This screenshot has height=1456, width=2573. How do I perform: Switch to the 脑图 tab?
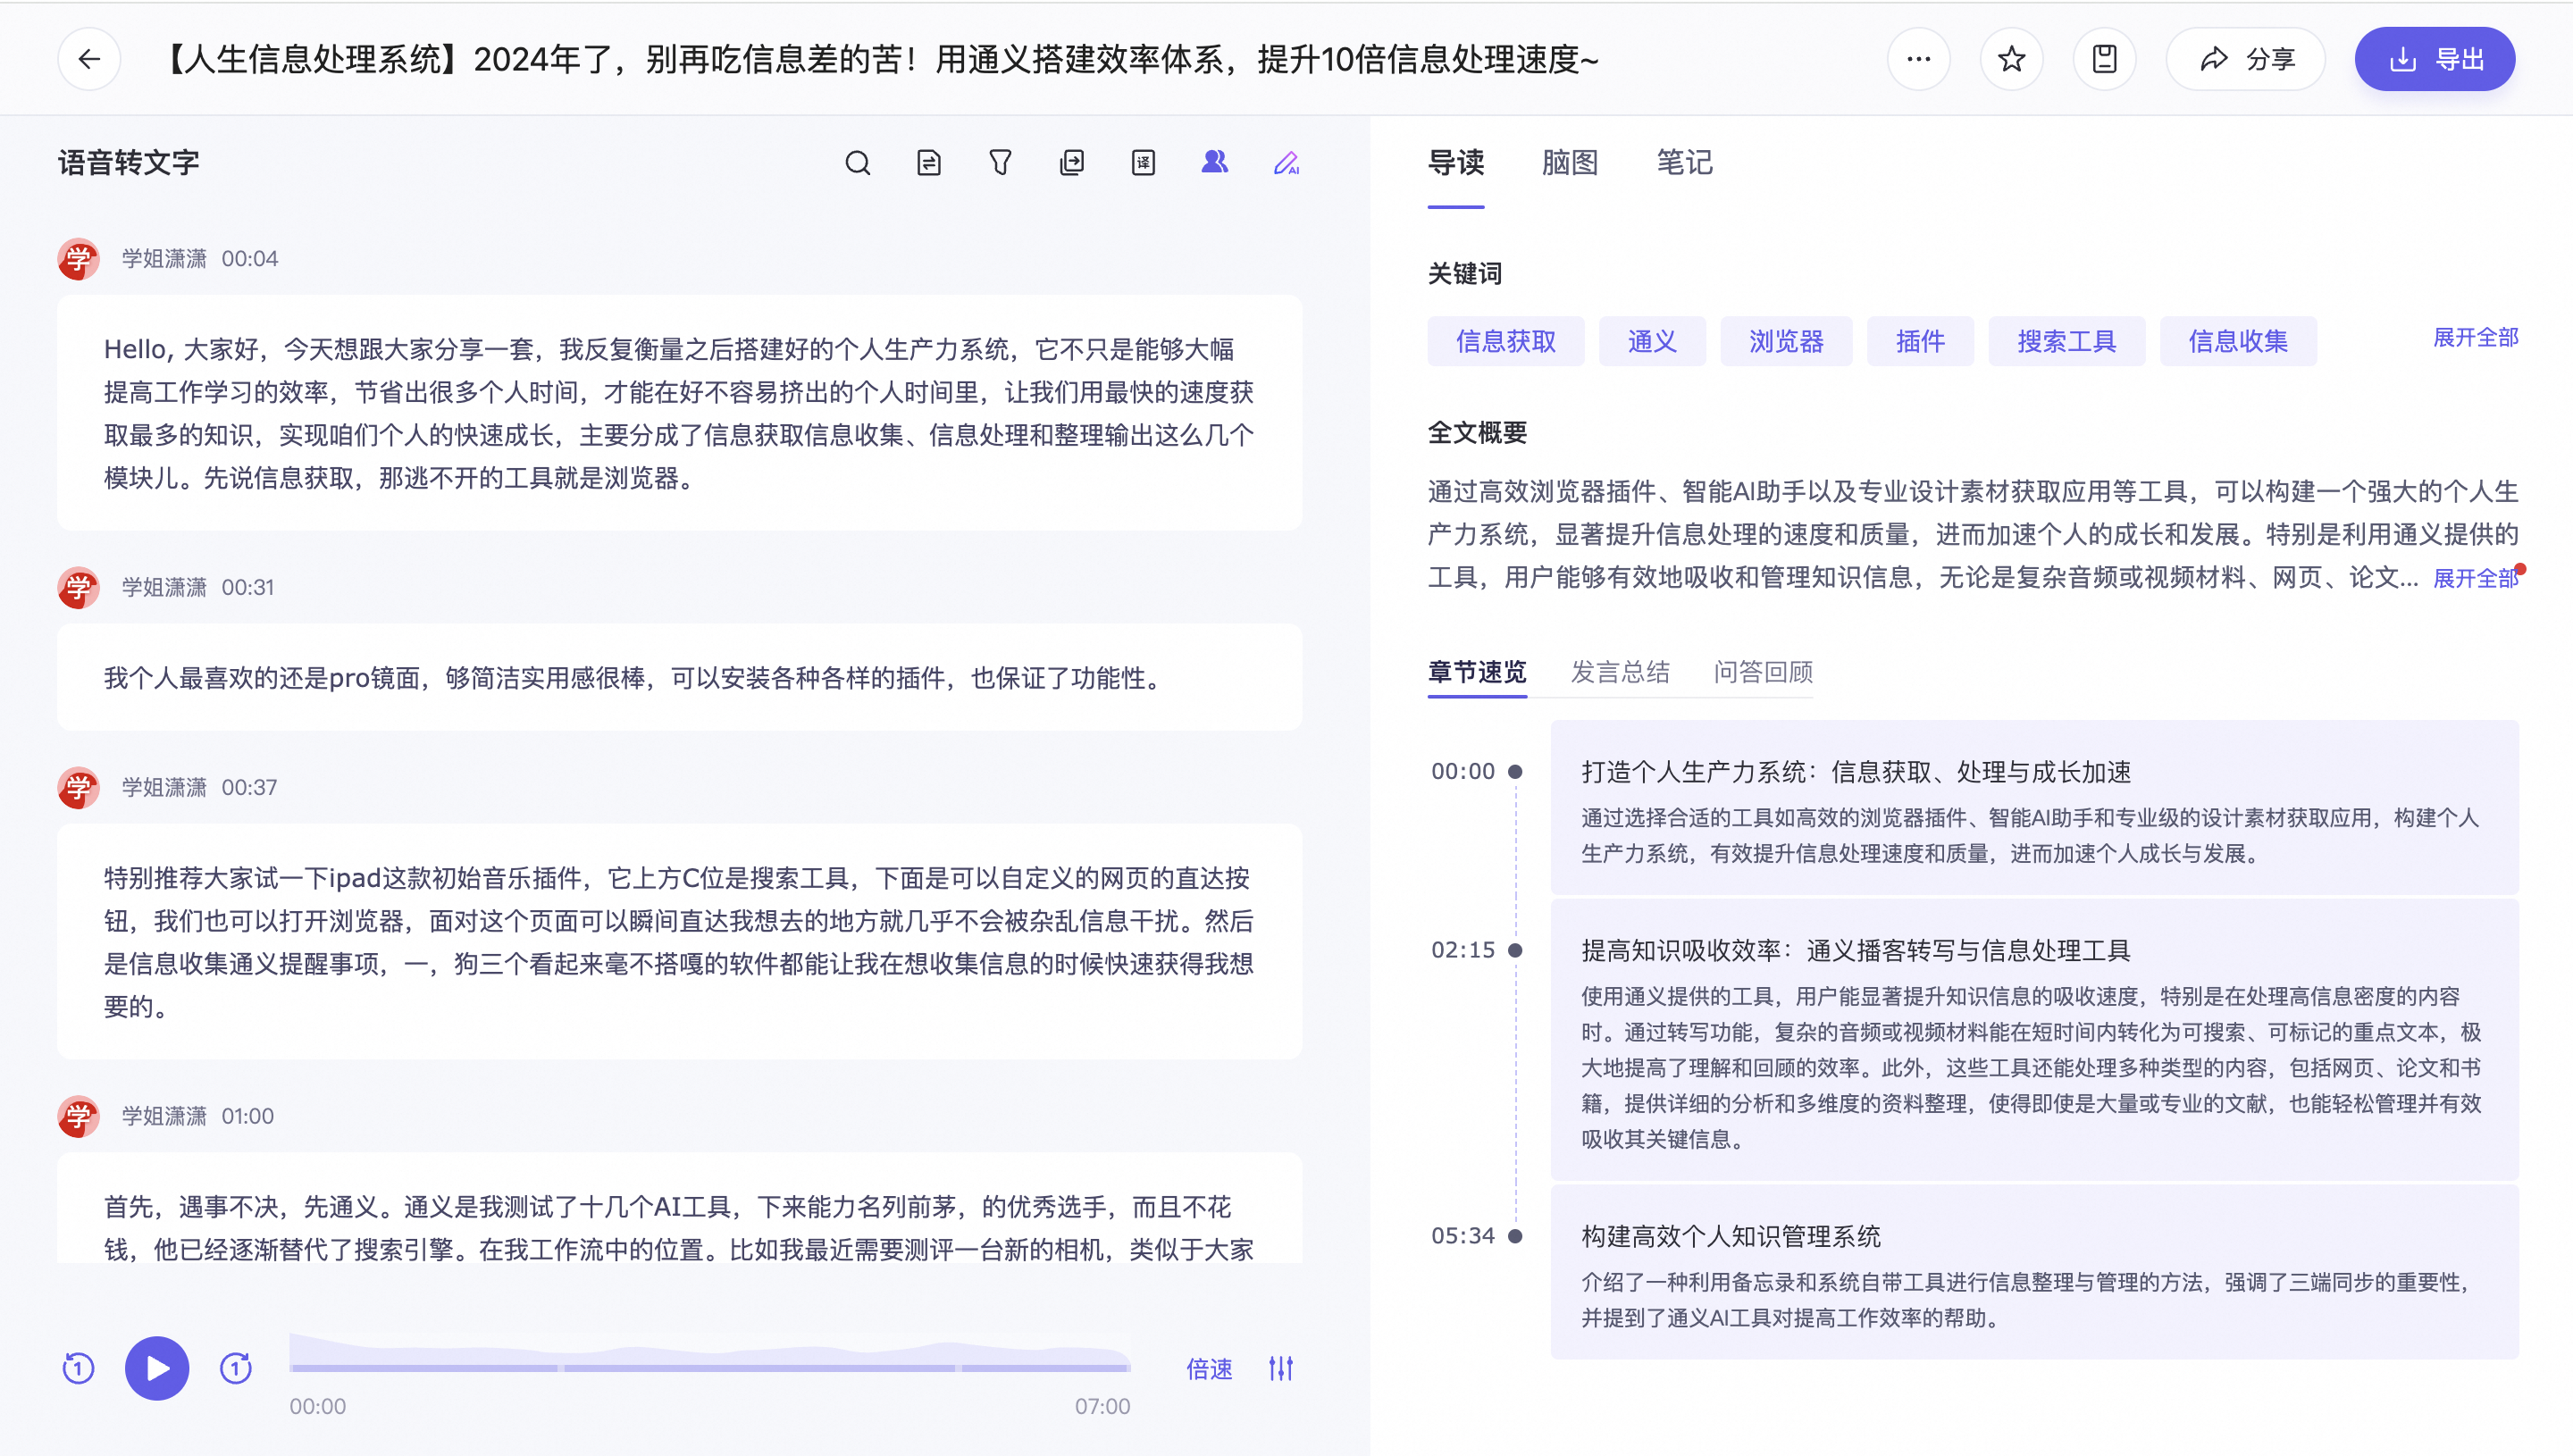tap(1569, 163)
